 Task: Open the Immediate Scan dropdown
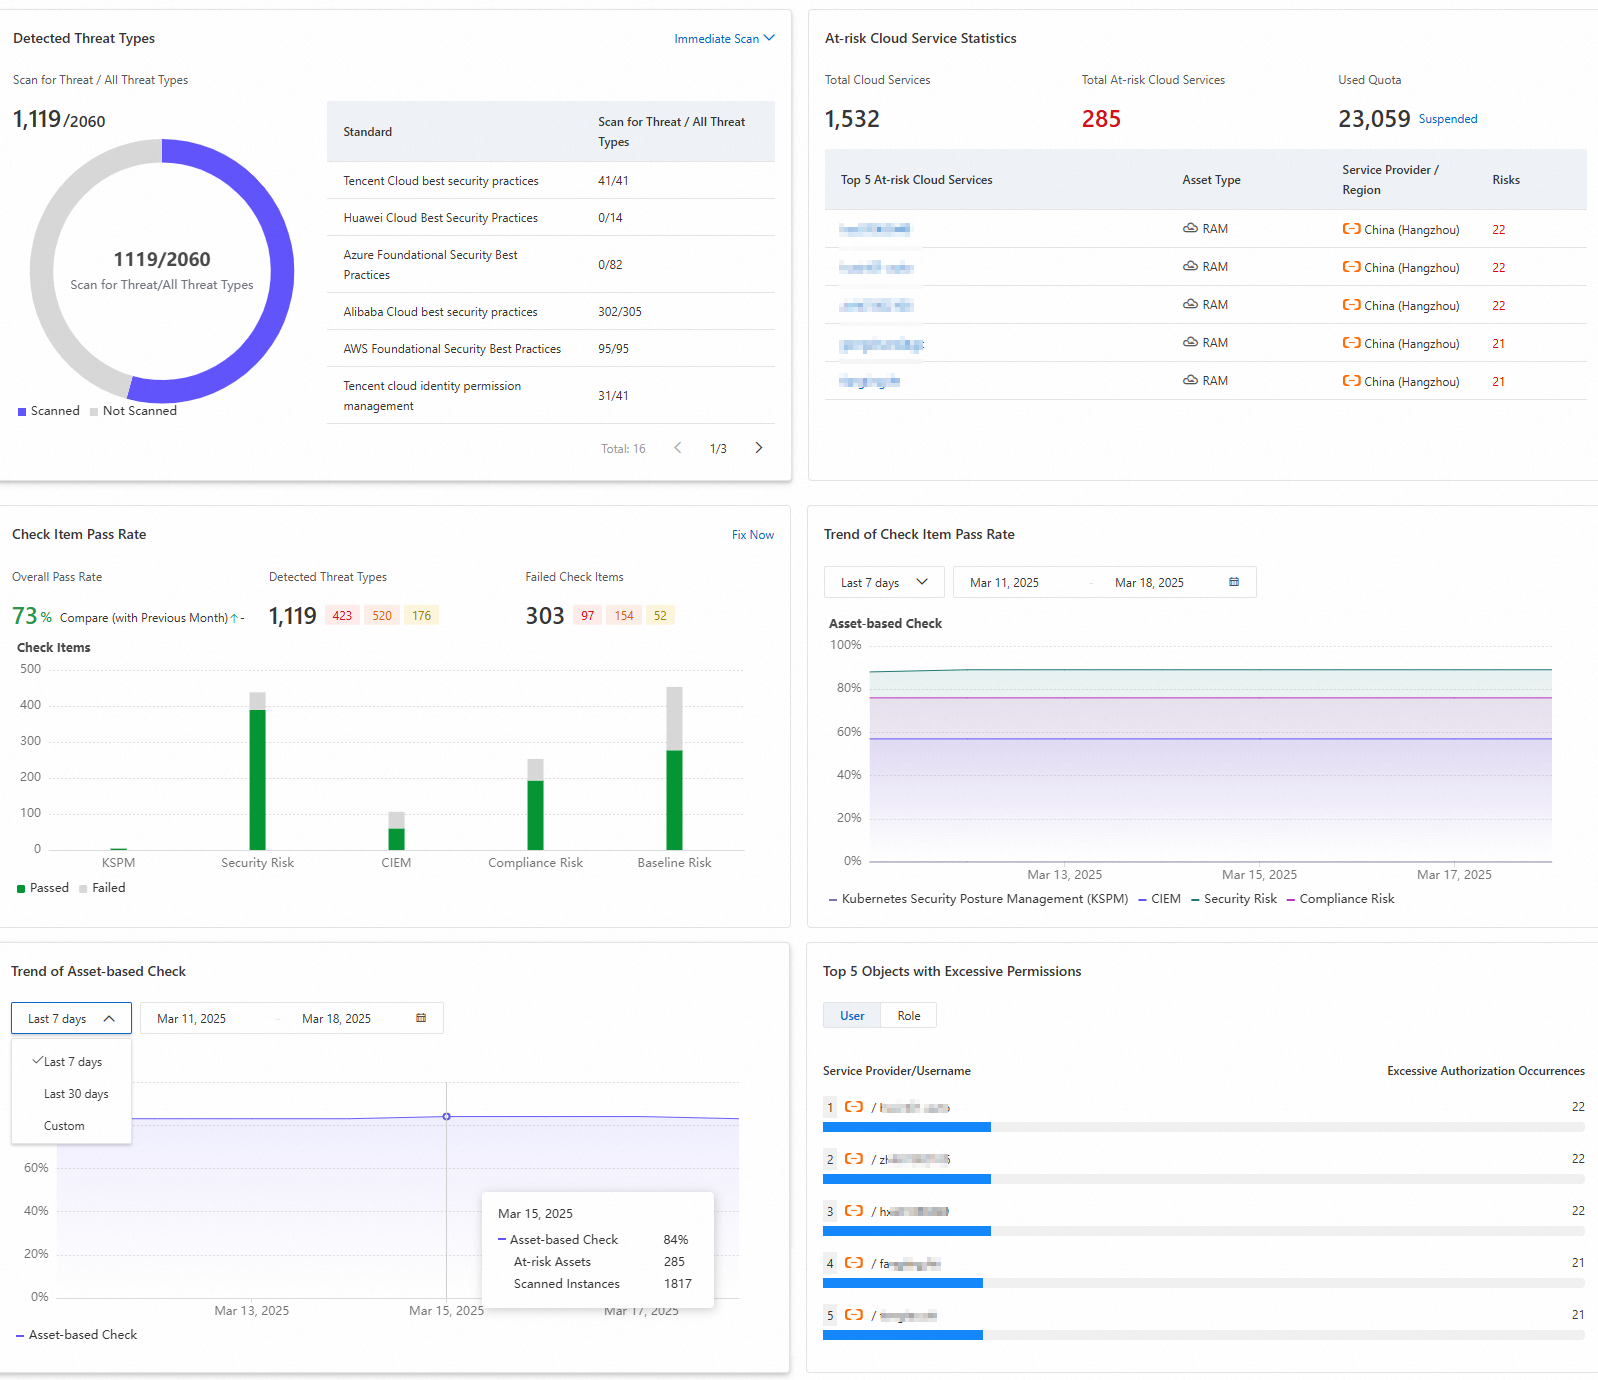(724, 39)
